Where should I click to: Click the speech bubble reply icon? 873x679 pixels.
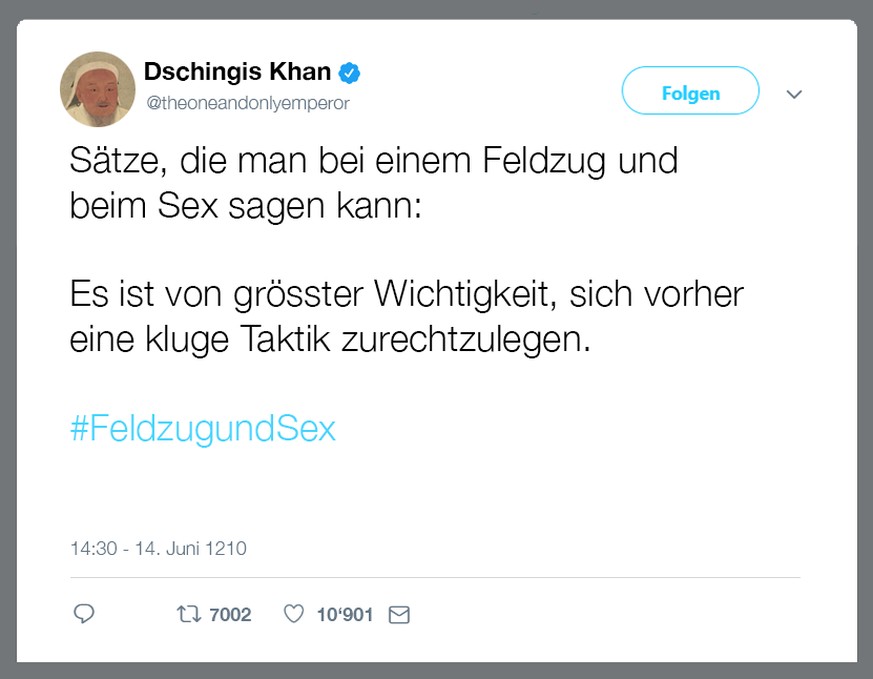click(84, 614)
